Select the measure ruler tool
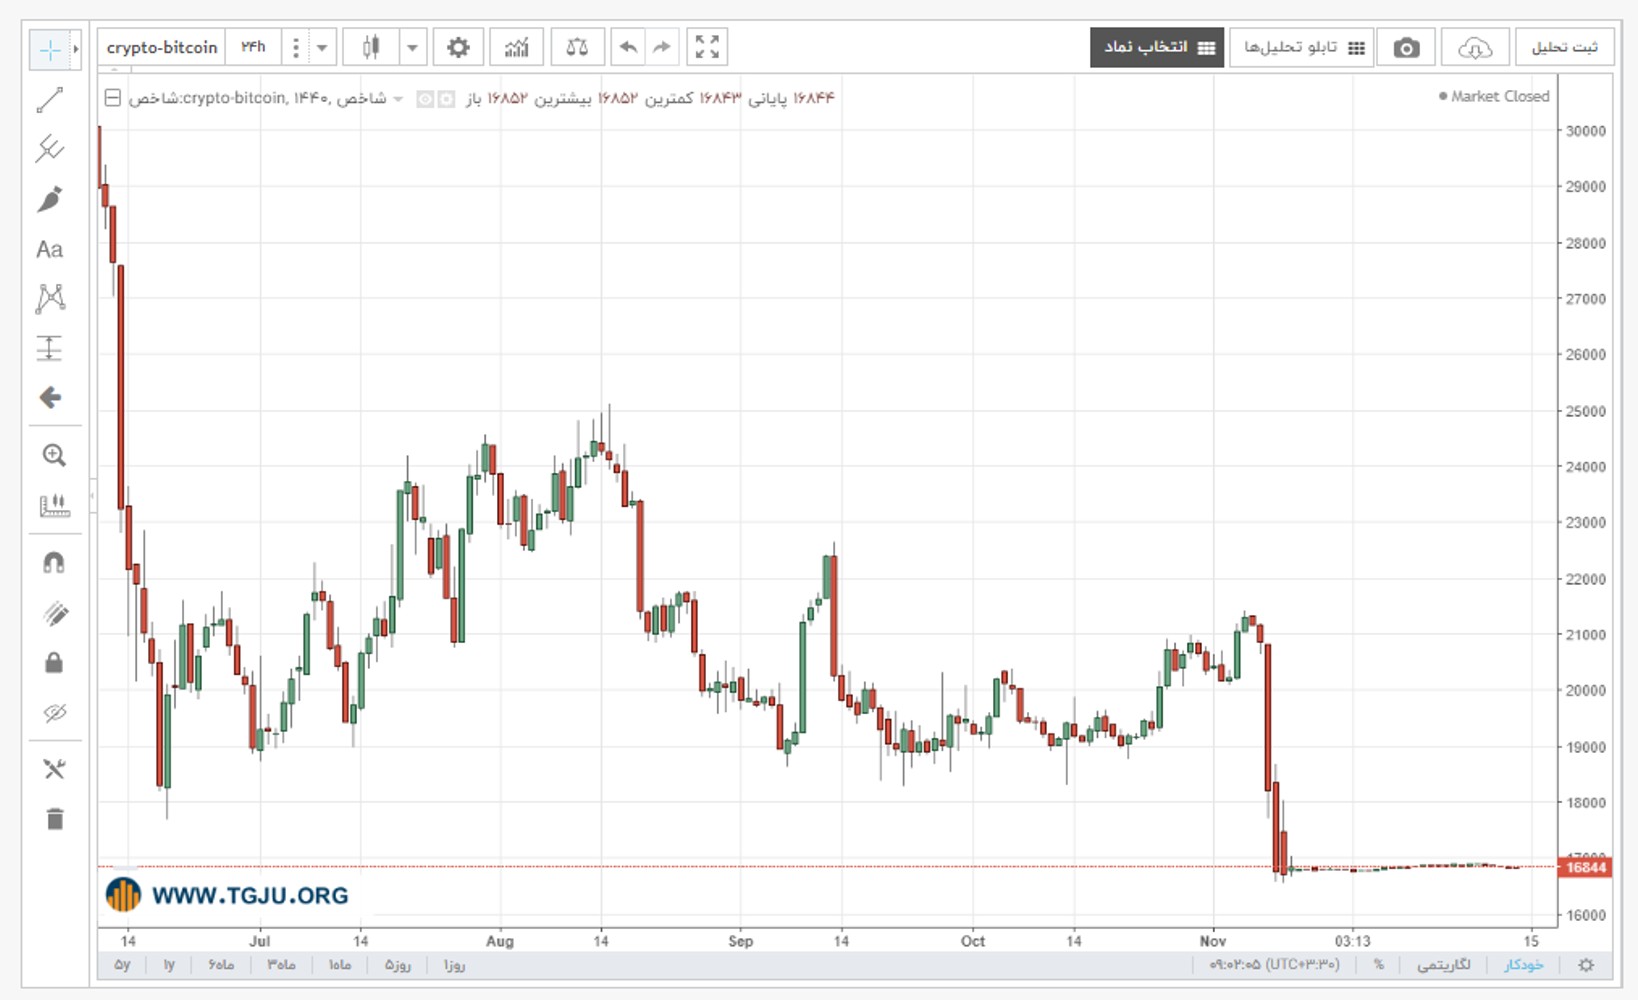This screenshot has width=1638, height=1000. tap(54, 505)
